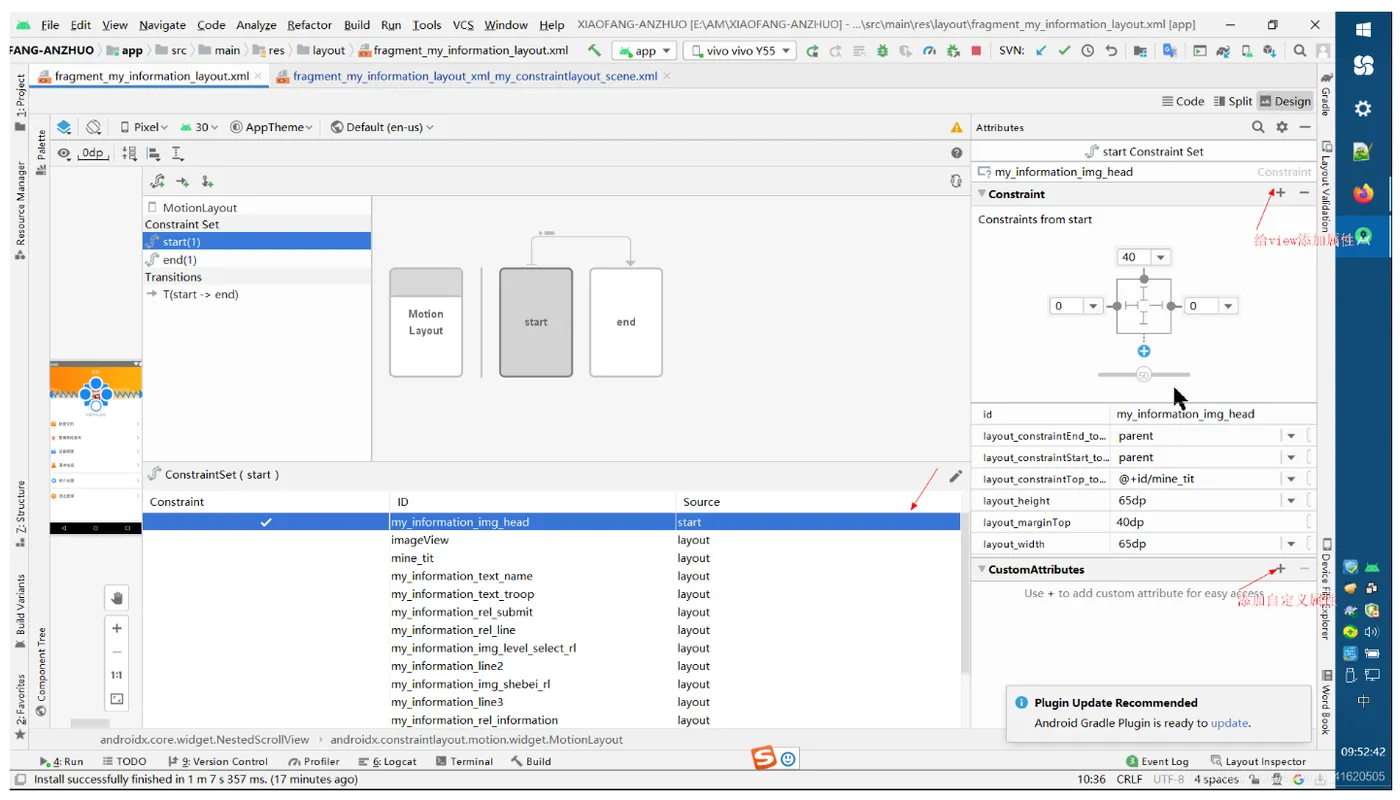
Task: Select T(start -> end) transition
Action: 256,294
